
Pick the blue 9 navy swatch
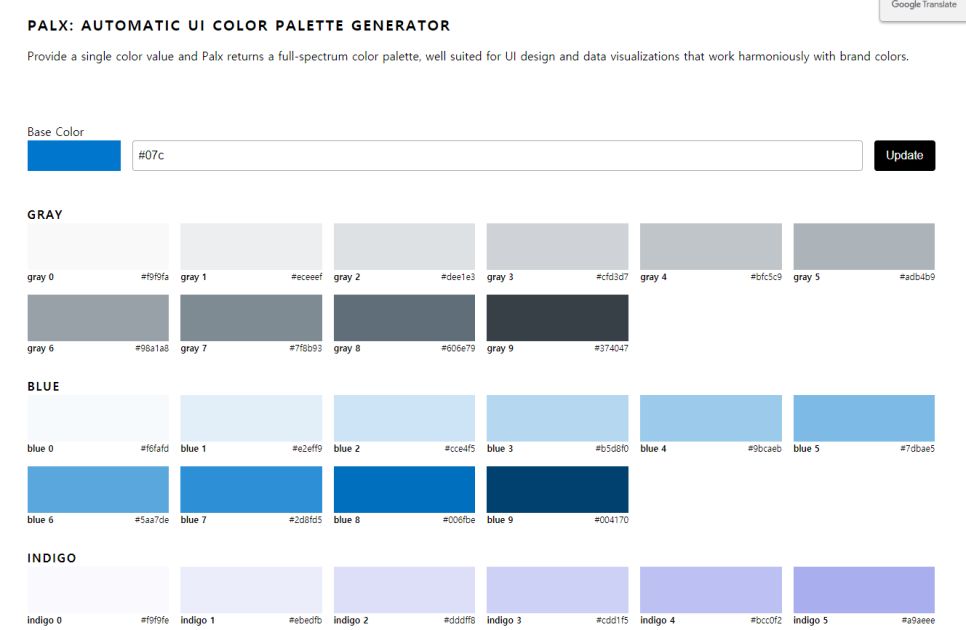click(558, 490)
